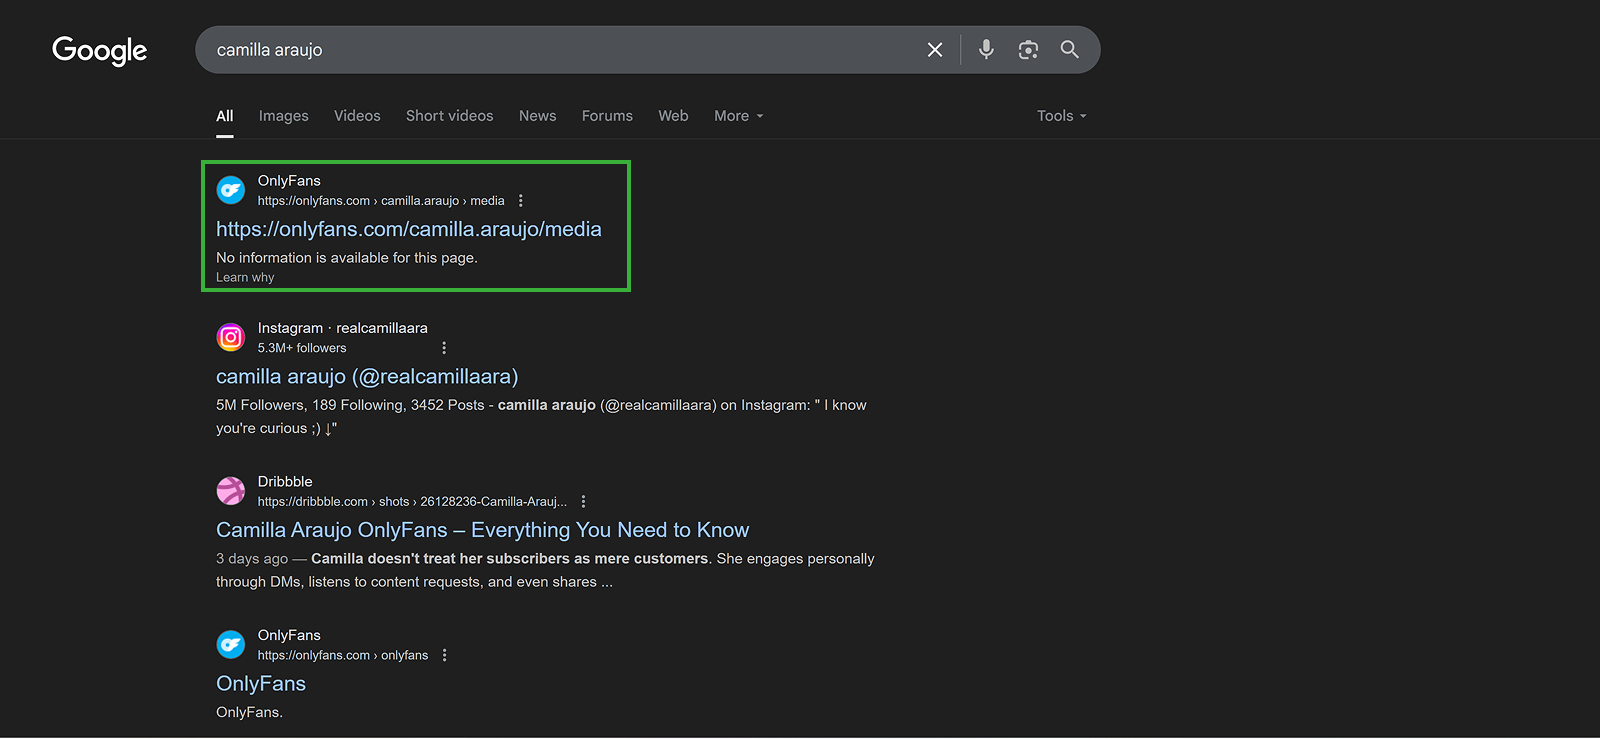The image size is (1600, 739).
Task: Click the Dribbble source name text
Action: (x=285, y=482)
